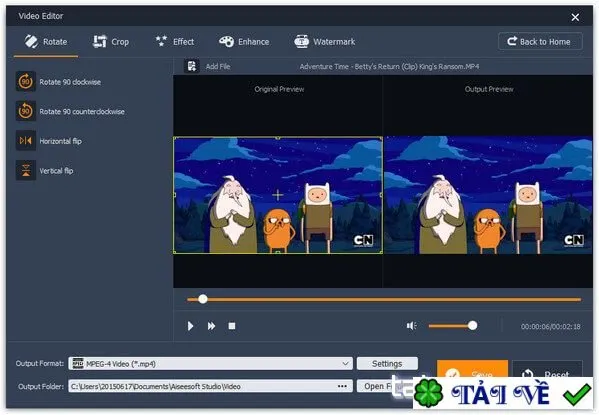Click the volume slider knob

click(x=473, y=326)
